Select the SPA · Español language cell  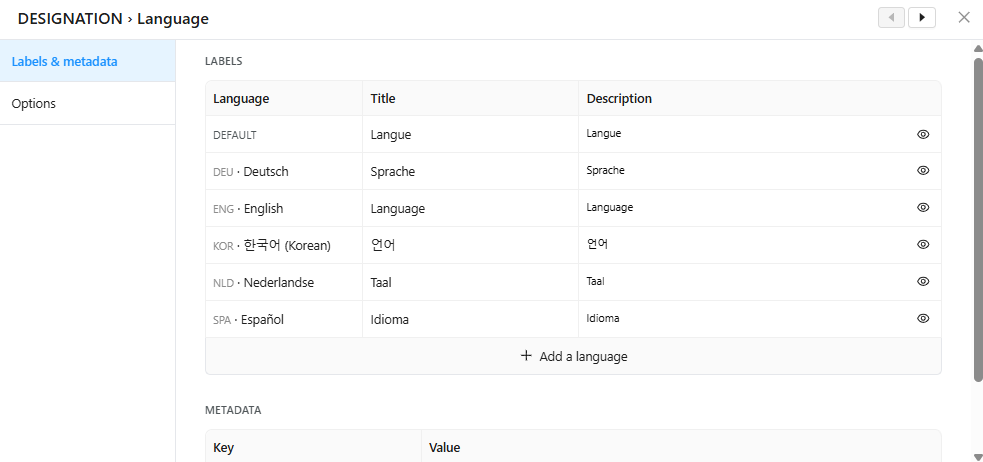(x=284, y=319)
